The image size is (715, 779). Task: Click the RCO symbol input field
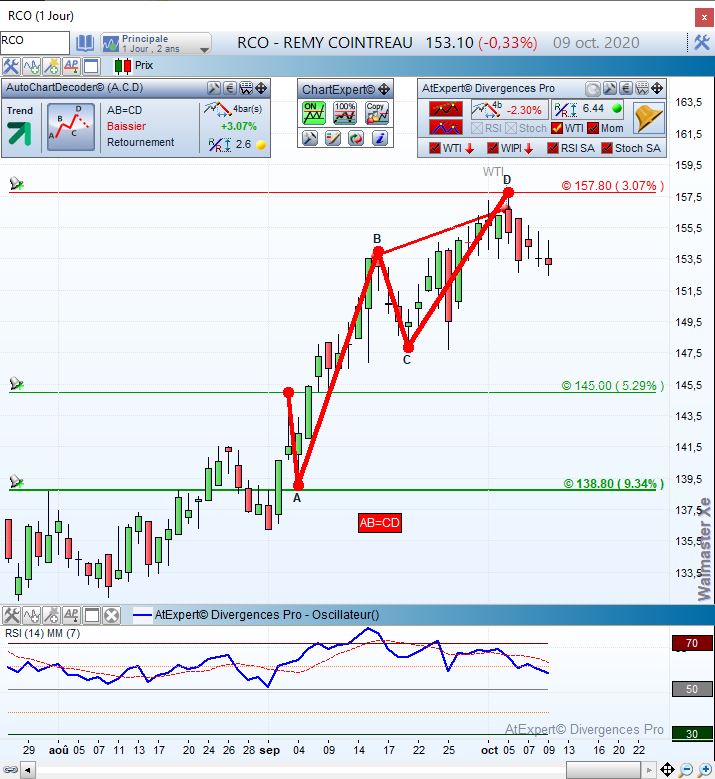click(34, 42)
